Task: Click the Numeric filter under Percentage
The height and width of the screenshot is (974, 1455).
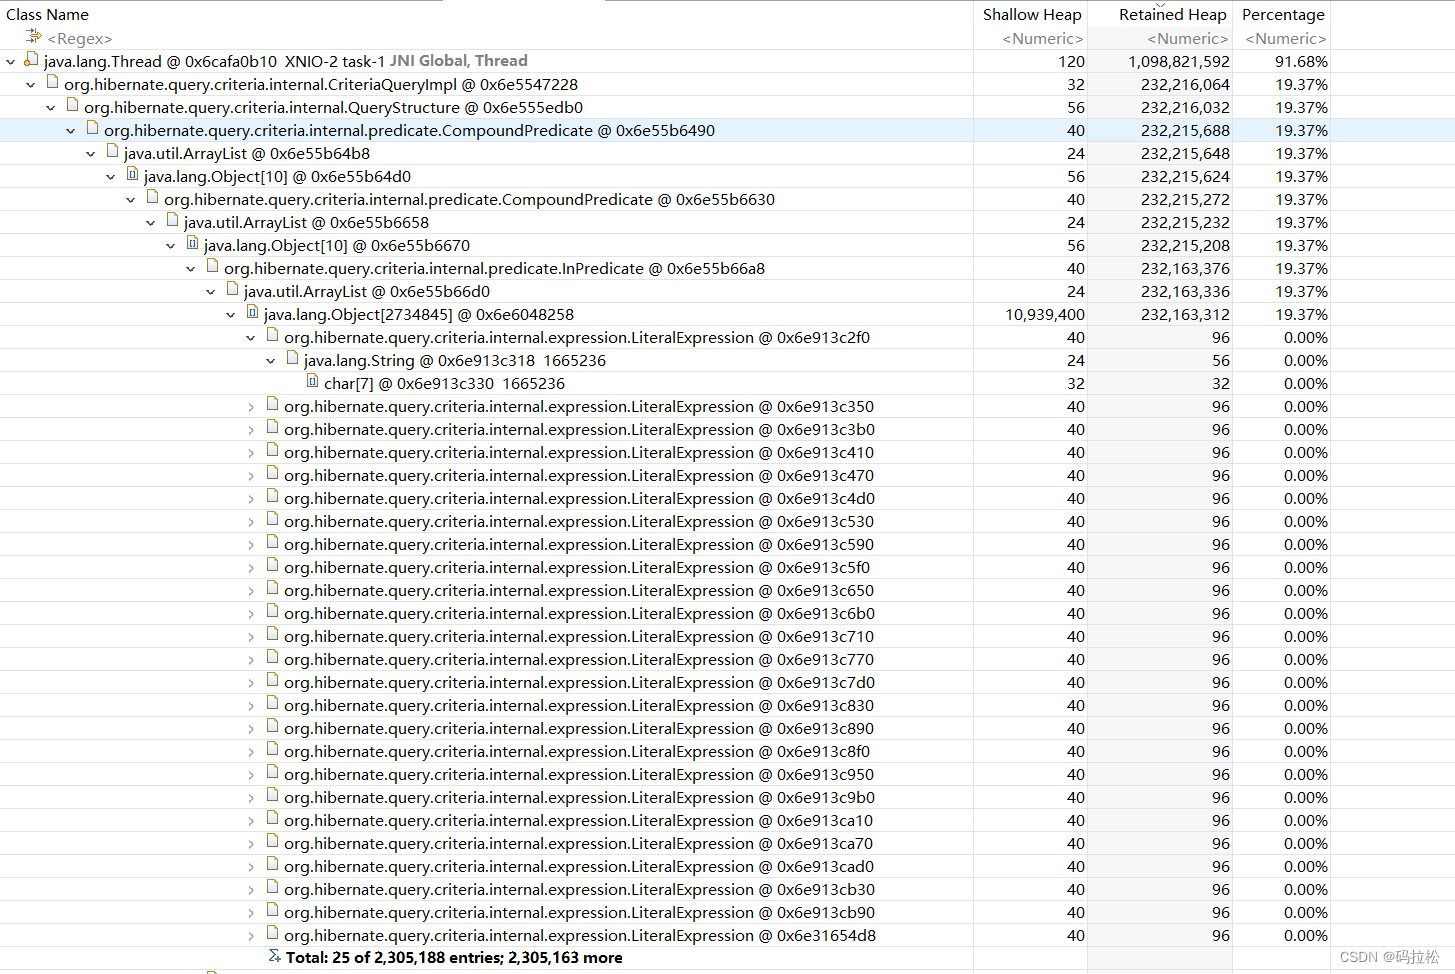Action: [1285, 38]
